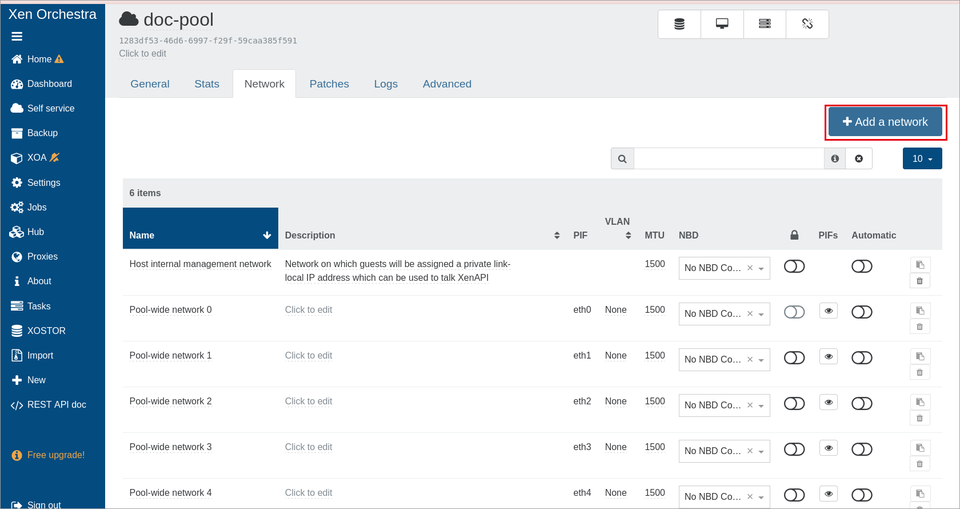The image size is (960, 509).
Task: Sort by the VLAN column arrows
Action: point(628,235)
